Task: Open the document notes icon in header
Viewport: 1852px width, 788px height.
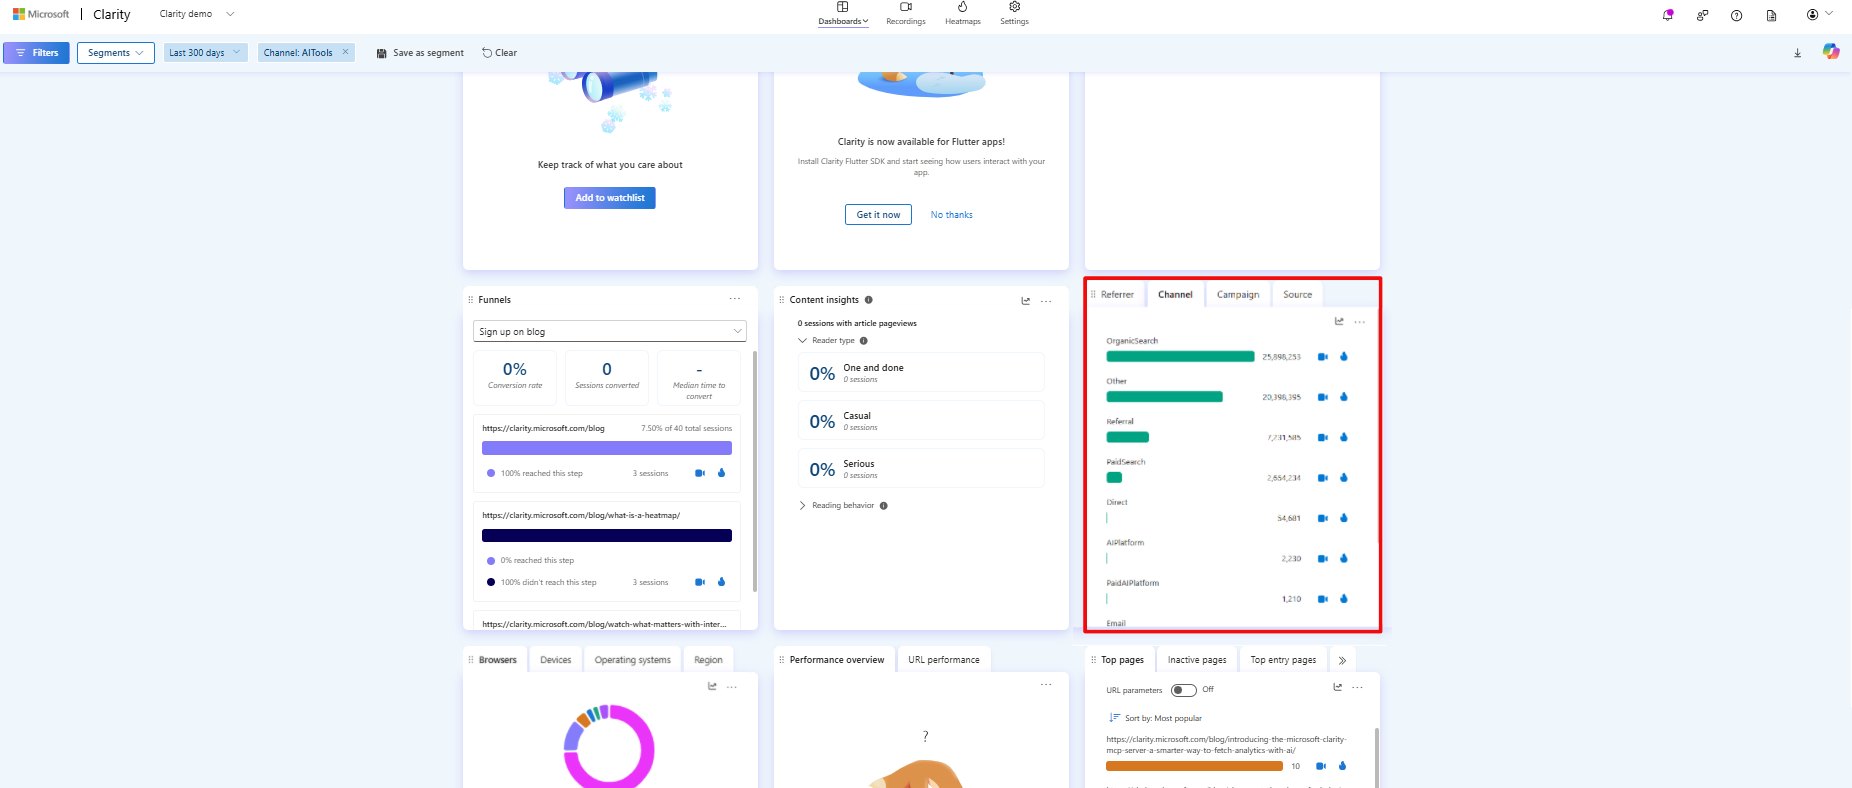Action: (1772, 15)
